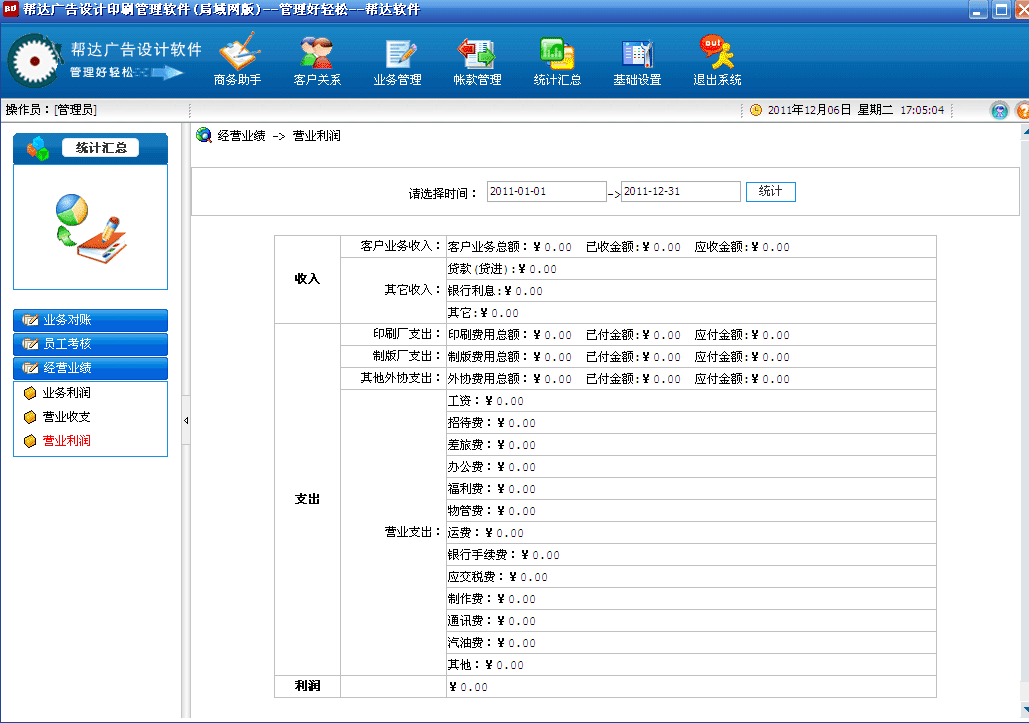Click the 汽油费 value row
Viewport: 1029px width, 723px height.
691,643
